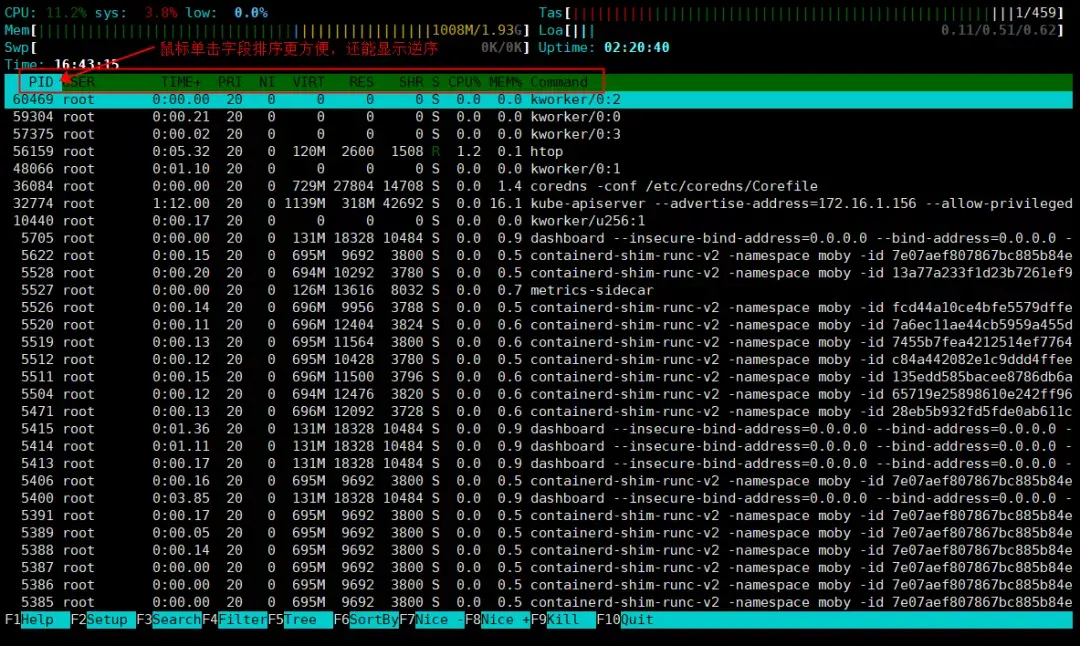Open F1 Help in the bottom bar
1080x646 pixels.
(37, 619)
